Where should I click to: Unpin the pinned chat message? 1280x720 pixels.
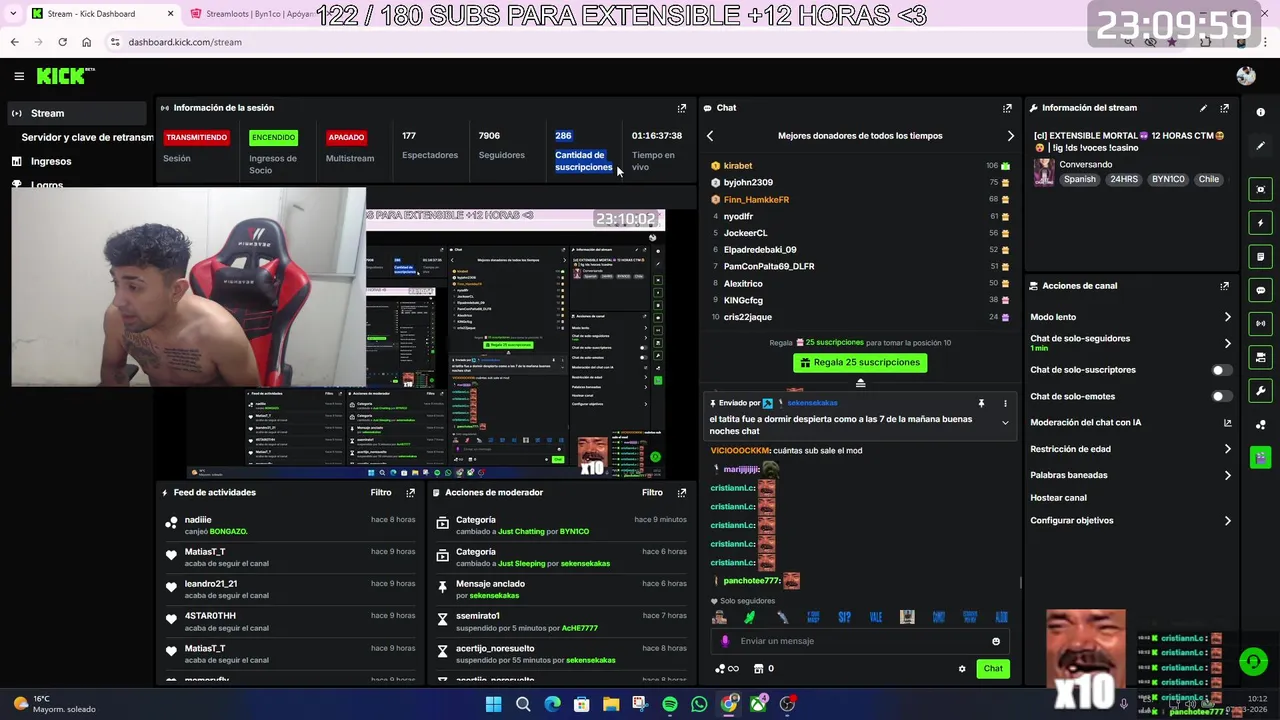click(x=981, y=403)
